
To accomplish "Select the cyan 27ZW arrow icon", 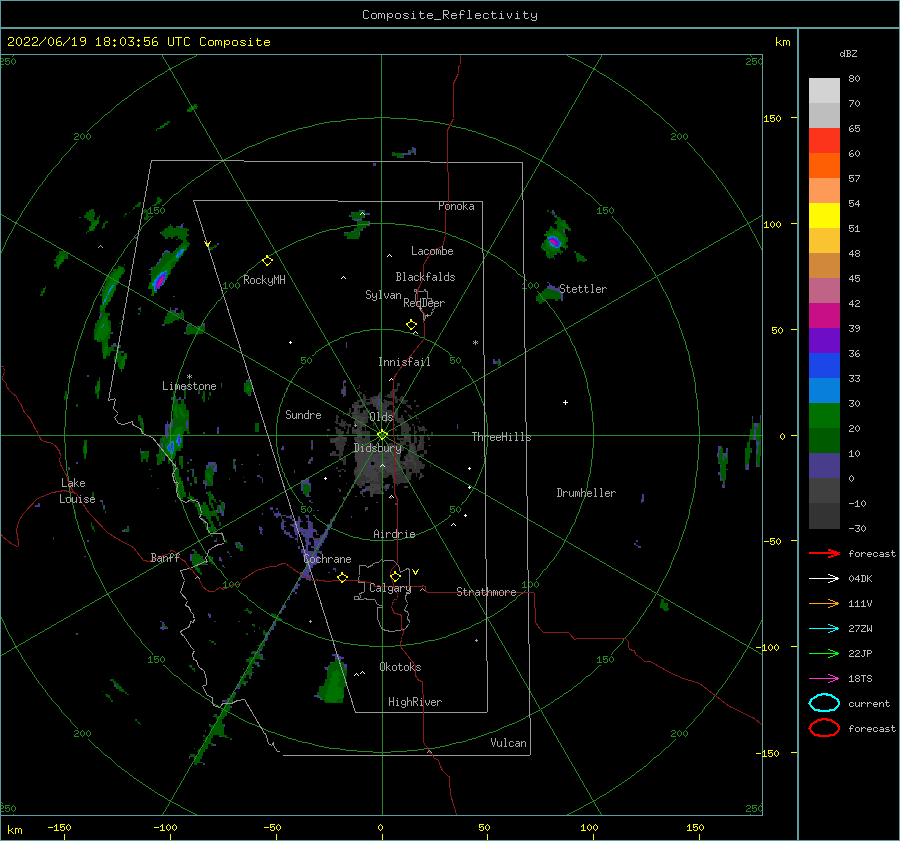I will tap(824, 629).
